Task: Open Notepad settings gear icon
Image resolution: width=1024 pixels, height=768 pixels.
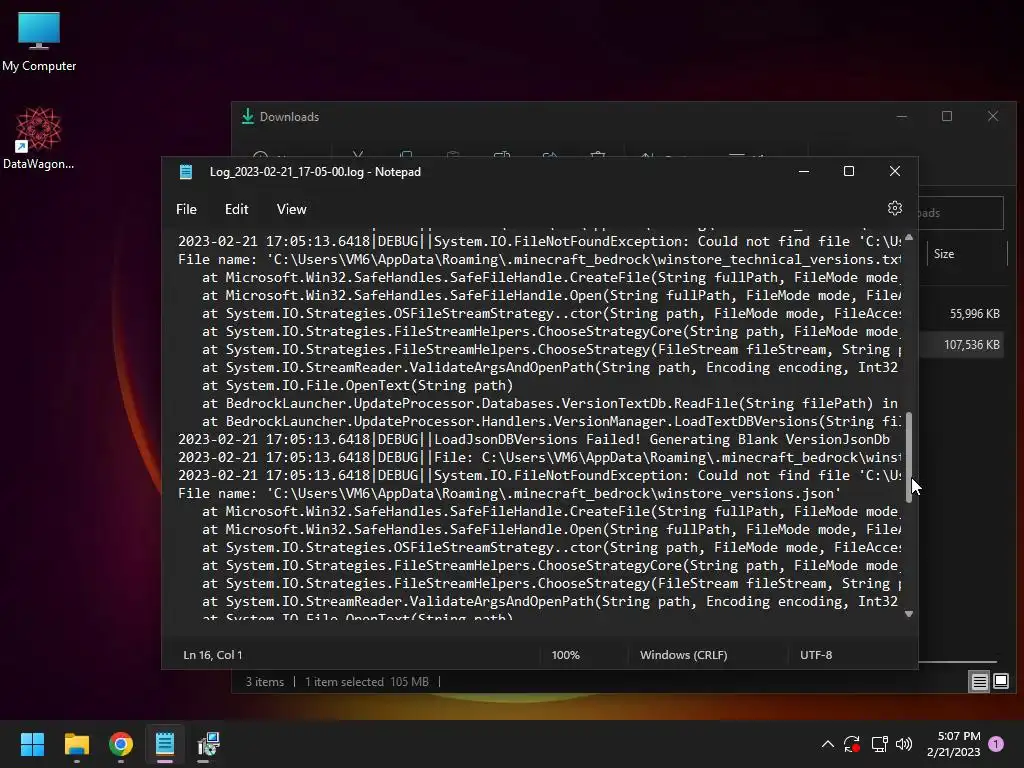Action: click(x=895, y=208)
